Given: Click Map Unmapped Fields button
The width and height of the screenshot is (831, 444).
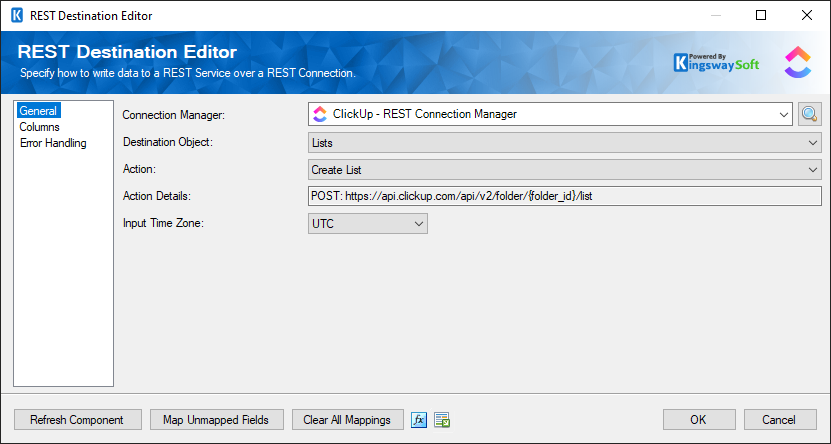Looking at the screenshot, I should (x=216, y=420).
